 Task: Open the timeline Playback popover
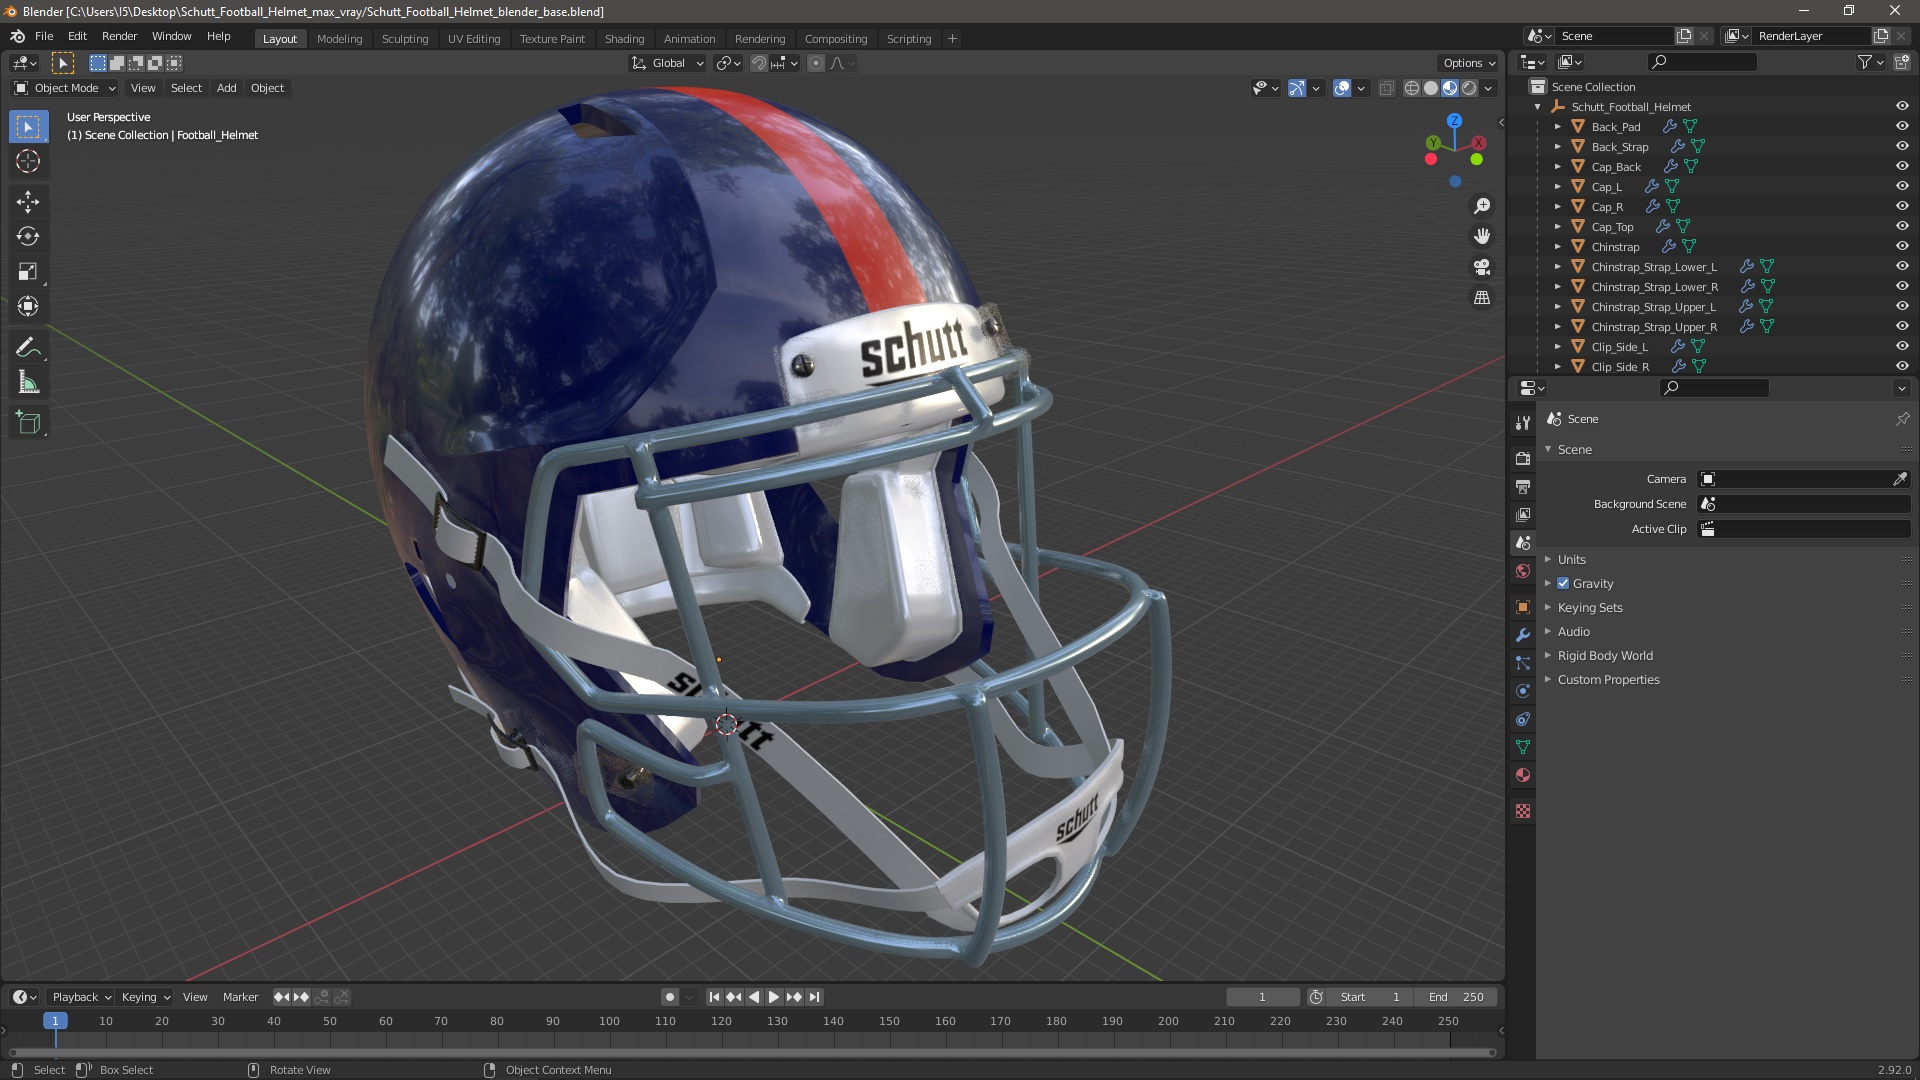pyautogui.click(x=81, y=997)
